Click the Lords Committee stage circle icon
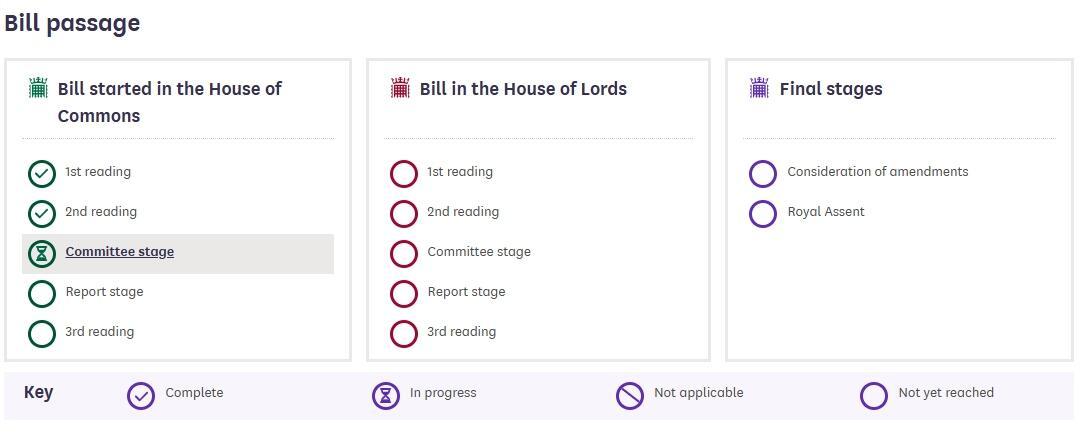The image size is (1084, 433). 404,254
